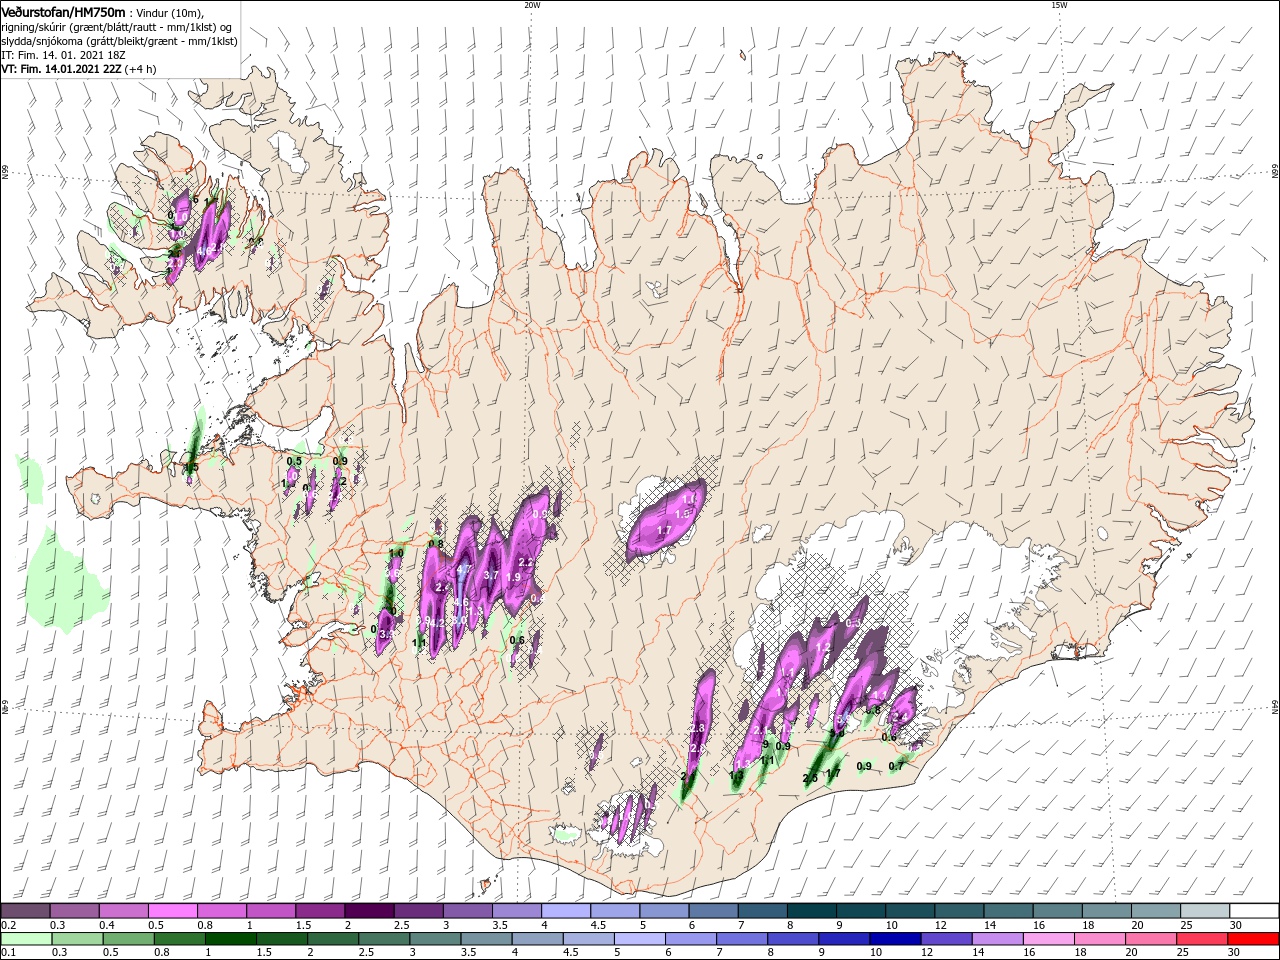Click the violet swatch labeled 12 in lower row
This screenshot has width=1280, height=960.
coord(946,939)
